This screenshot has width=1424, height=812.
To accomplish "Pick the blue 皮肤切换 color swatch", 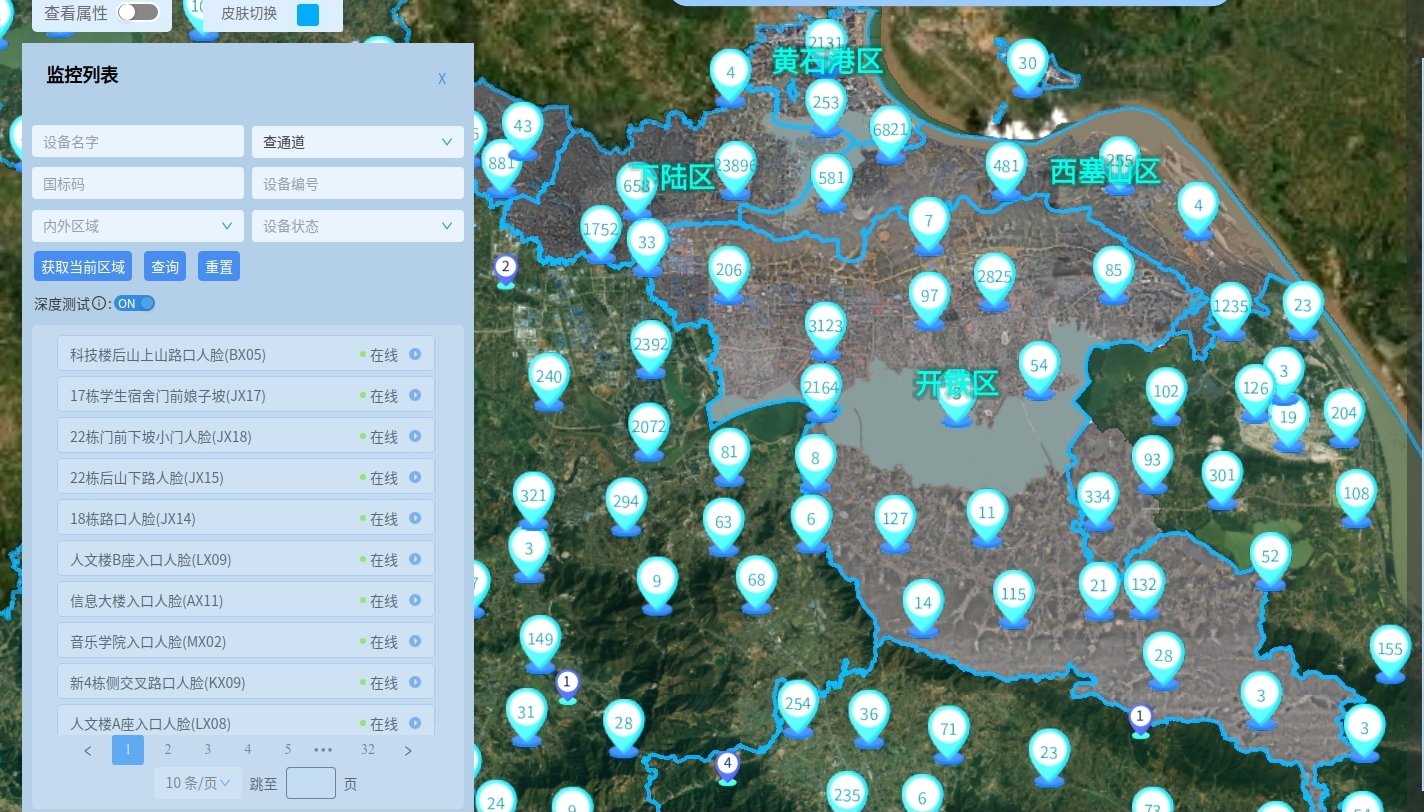I will coord(308,14).
